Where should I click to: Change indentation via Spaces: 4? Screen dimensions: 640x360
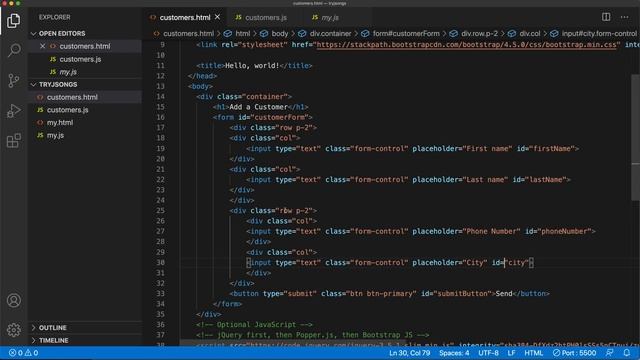point(454,353)
